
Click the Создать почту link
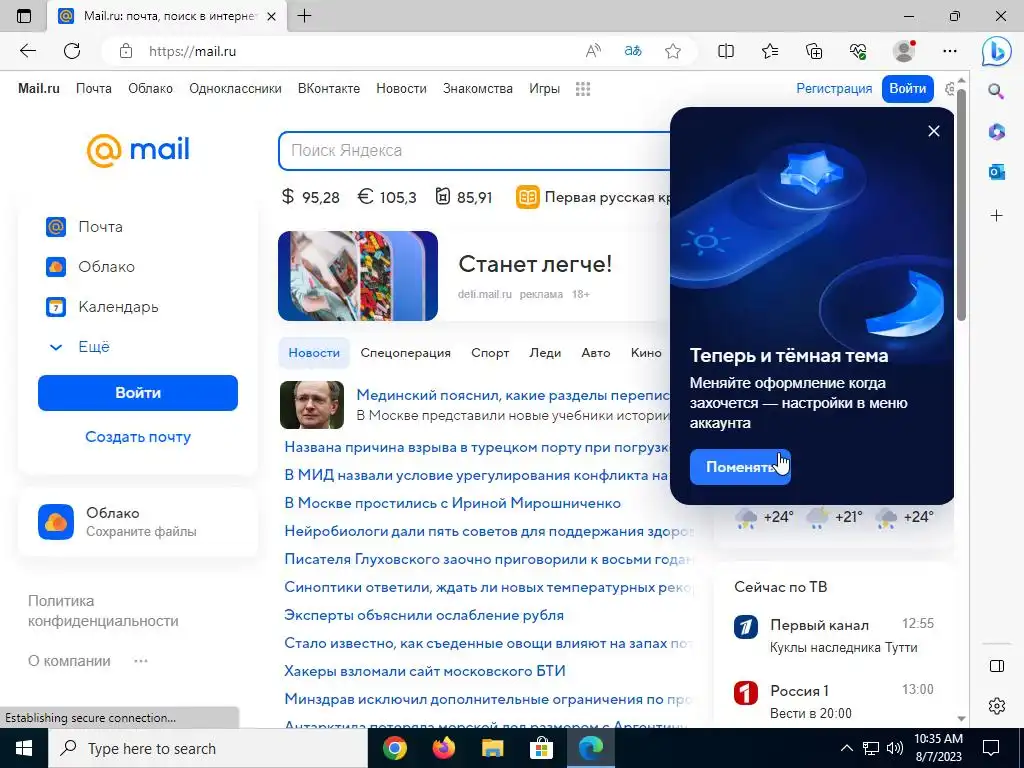click(x=138, y=437)
